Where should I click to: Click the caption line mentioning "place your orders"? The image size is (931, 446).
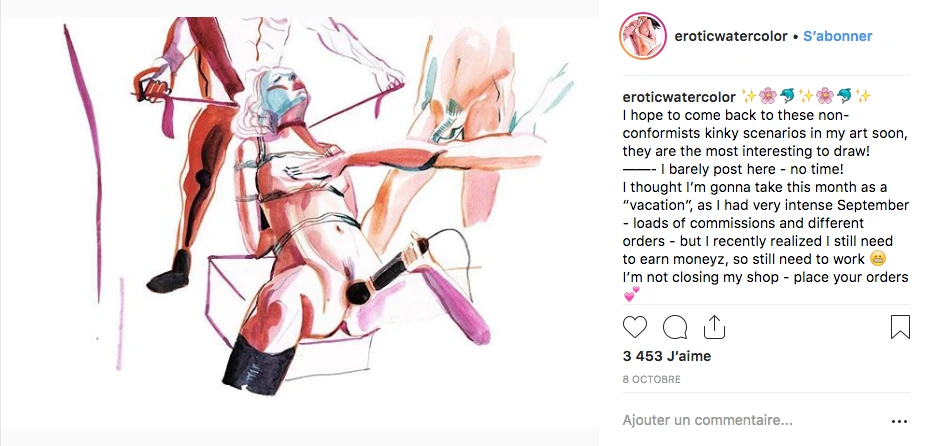coord(765,277)
